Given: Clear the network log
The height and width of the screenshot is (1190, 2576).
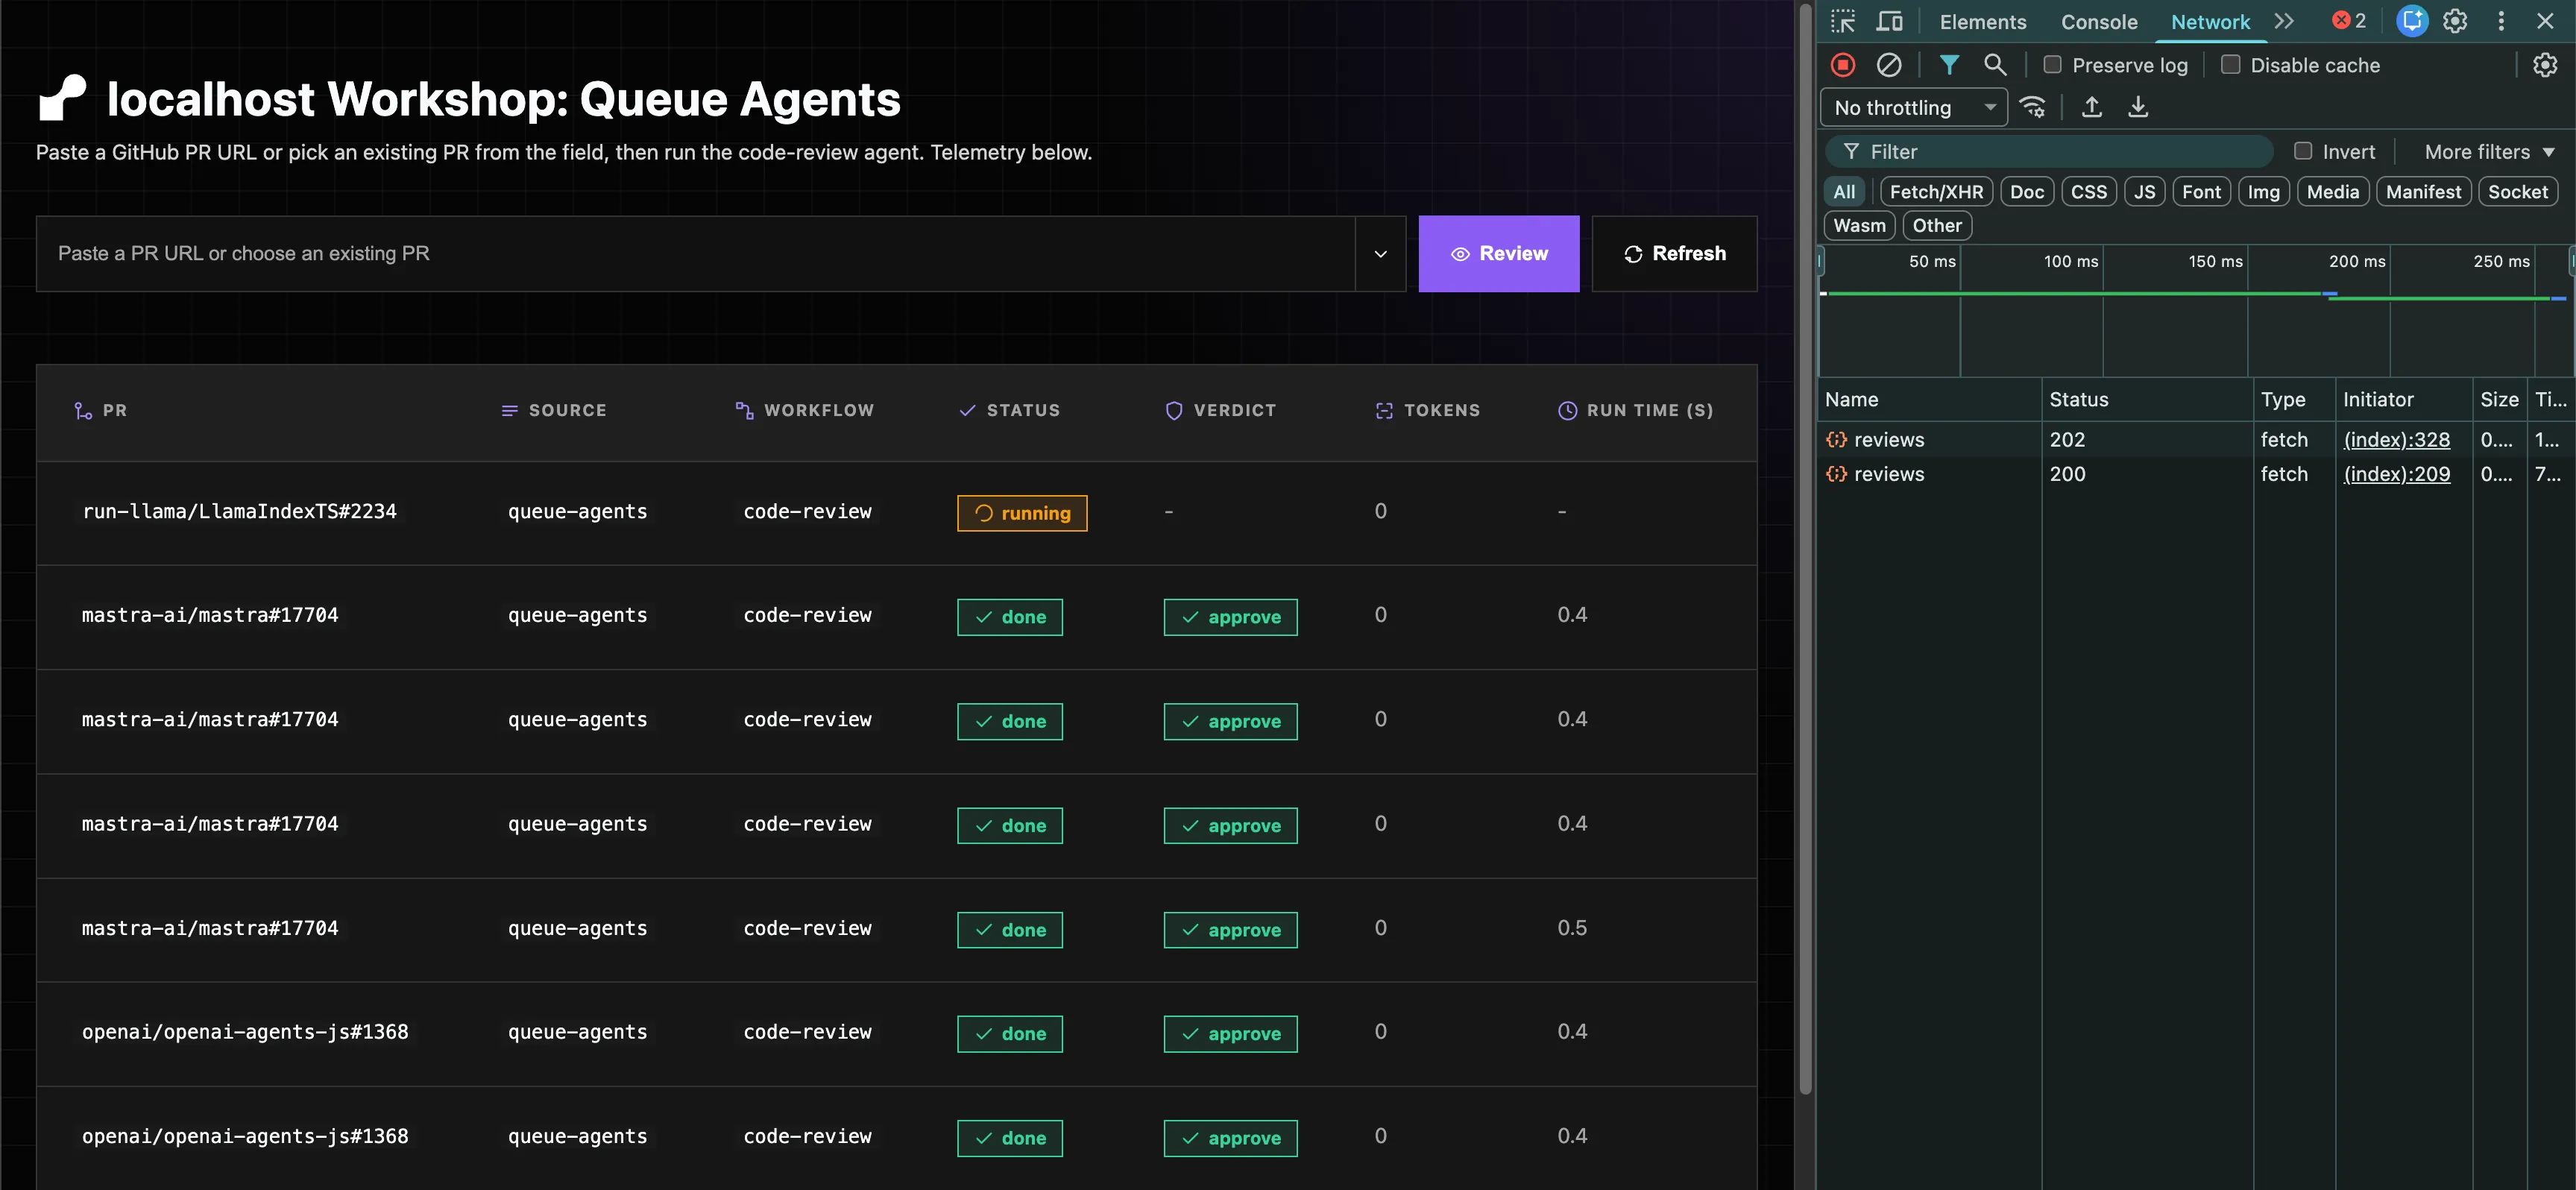Looking at the screenshot, I should (1889, 65).
